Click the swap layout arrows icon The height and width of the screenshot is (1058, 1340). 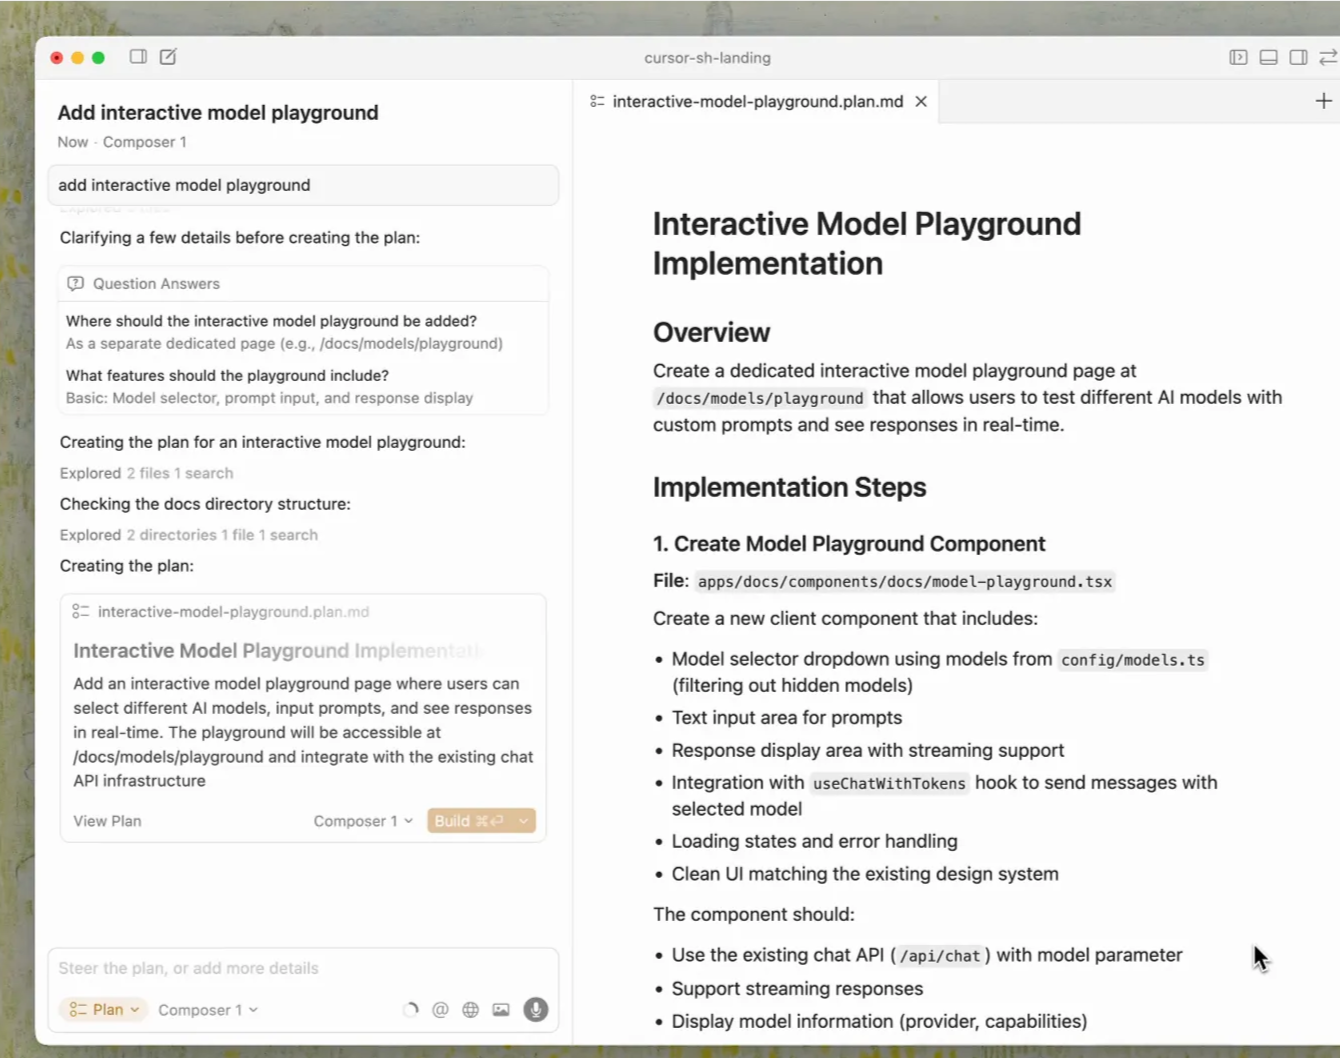point(1328,58)
